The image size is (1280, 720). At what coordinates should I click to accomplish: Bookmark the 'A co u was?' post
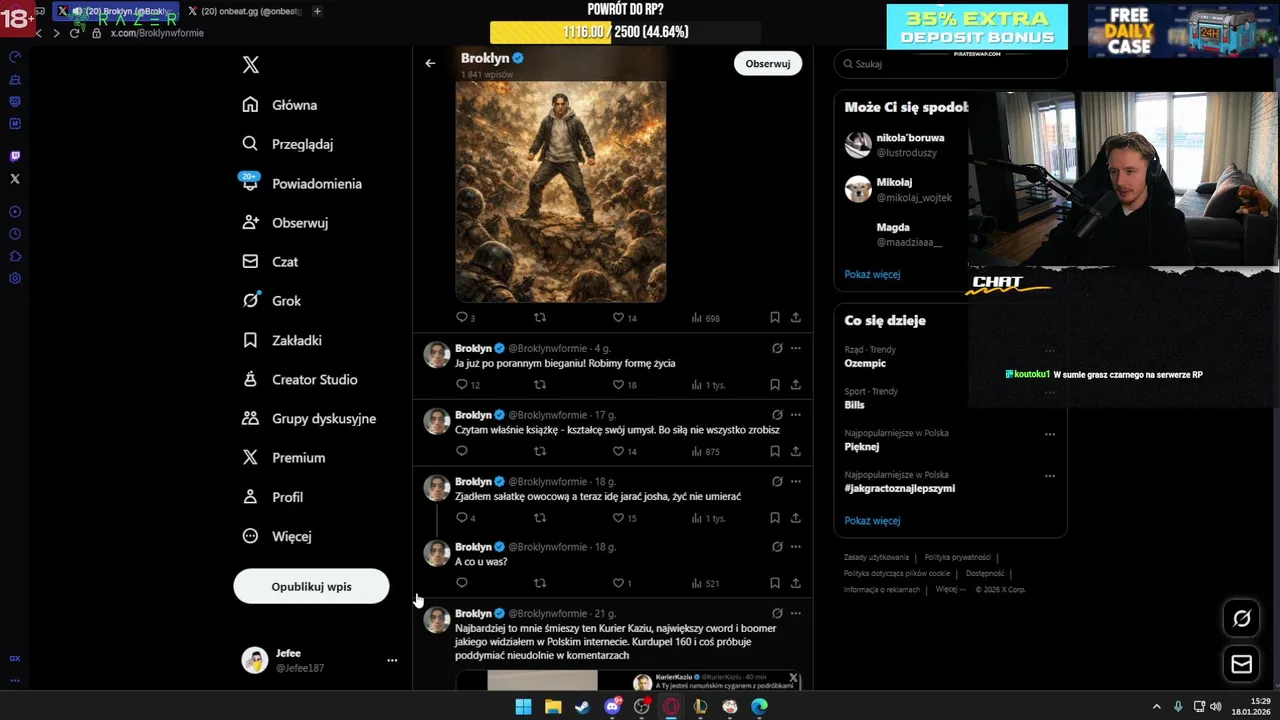pyautogui.click(x=775, y=583)
